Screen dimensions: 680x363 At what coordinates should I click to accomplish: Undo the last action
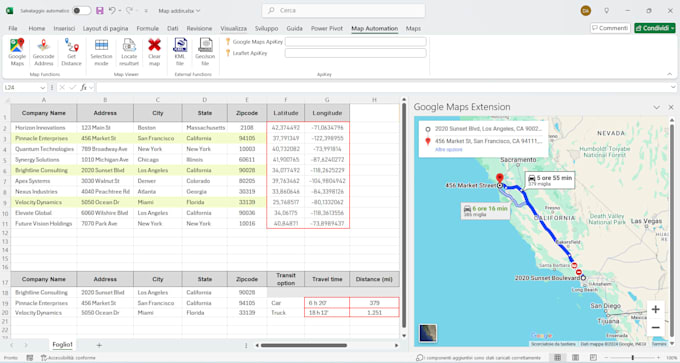point(112,10)
